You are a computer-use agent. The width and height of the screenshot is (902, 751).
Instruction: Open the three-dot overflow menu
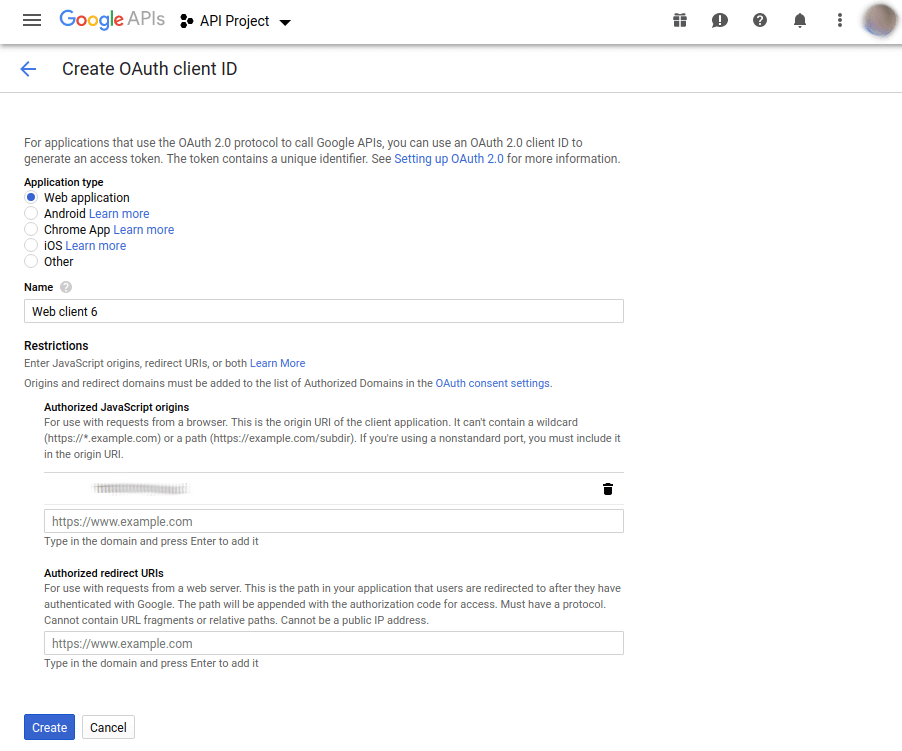tap(839, 20)
